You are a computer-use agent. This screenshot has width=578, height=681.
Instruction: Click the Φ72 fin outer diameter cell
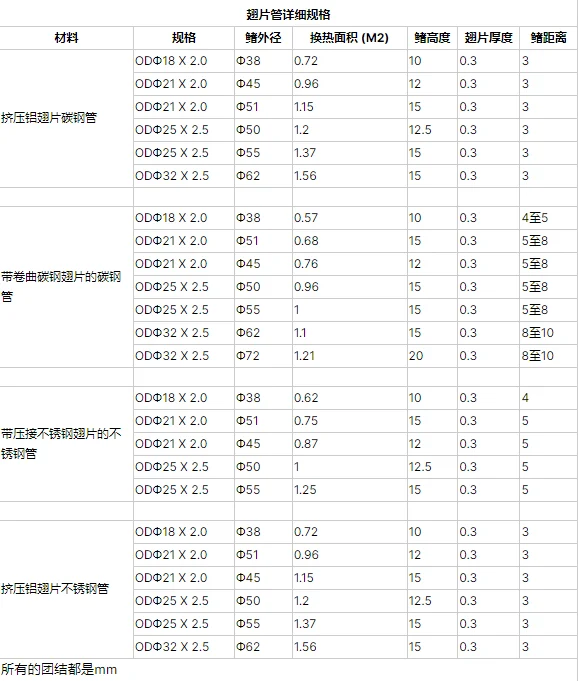point(264,356)
